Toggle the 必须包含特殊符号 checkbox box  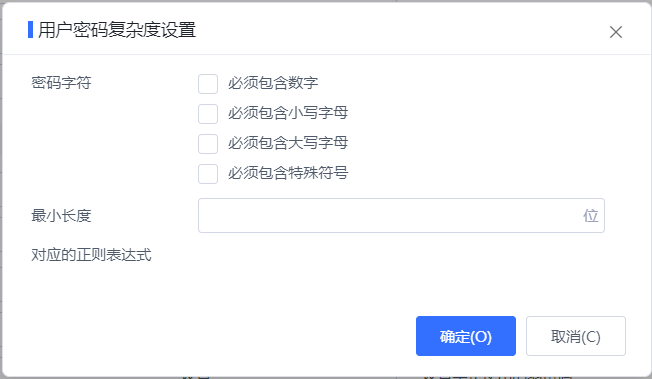pyautogui.click(x=208, y=173)
